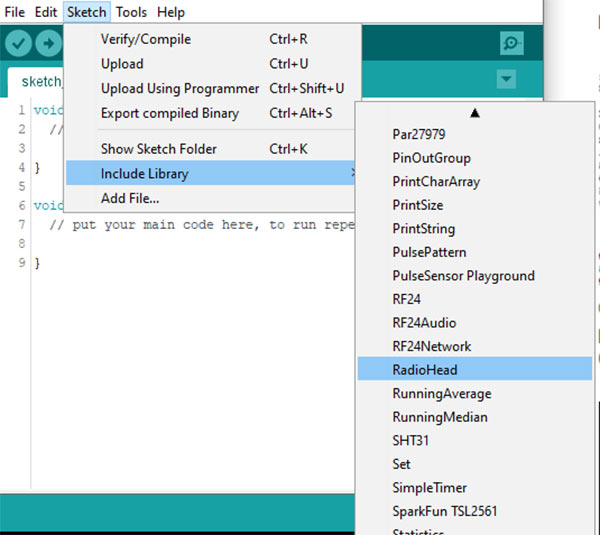Image resolution: width=600 pixels, height=535 pixels.
Task: Select the SimpleTimer library
Action: [x=431, y=487]
